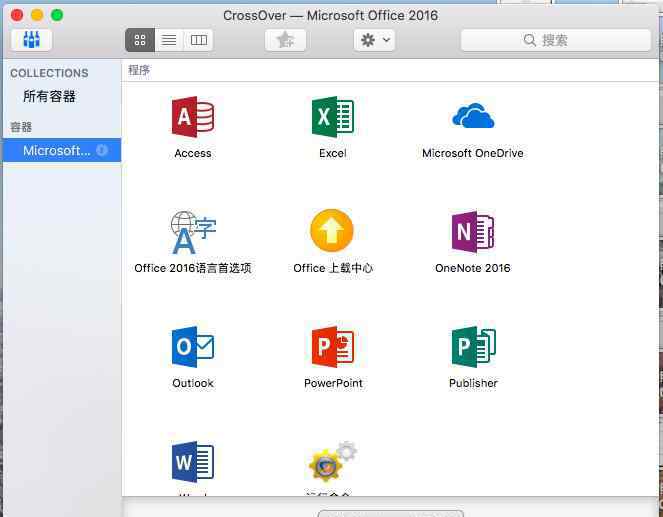This screenshot has width=663, height=517.
Task: Click the Excel label text
Action: tap(333, 153)
